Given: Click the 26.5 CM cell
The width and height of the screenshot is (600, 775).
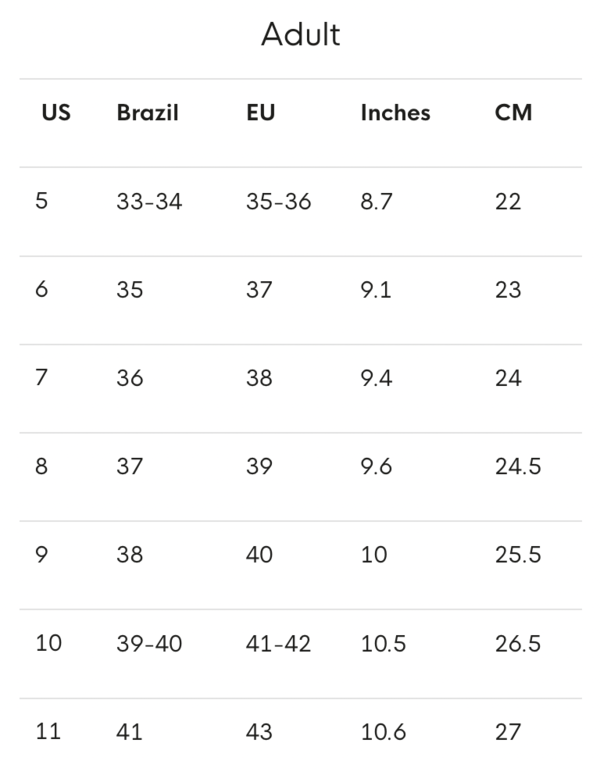Looking at the screenshot, I should coord(518,644).
